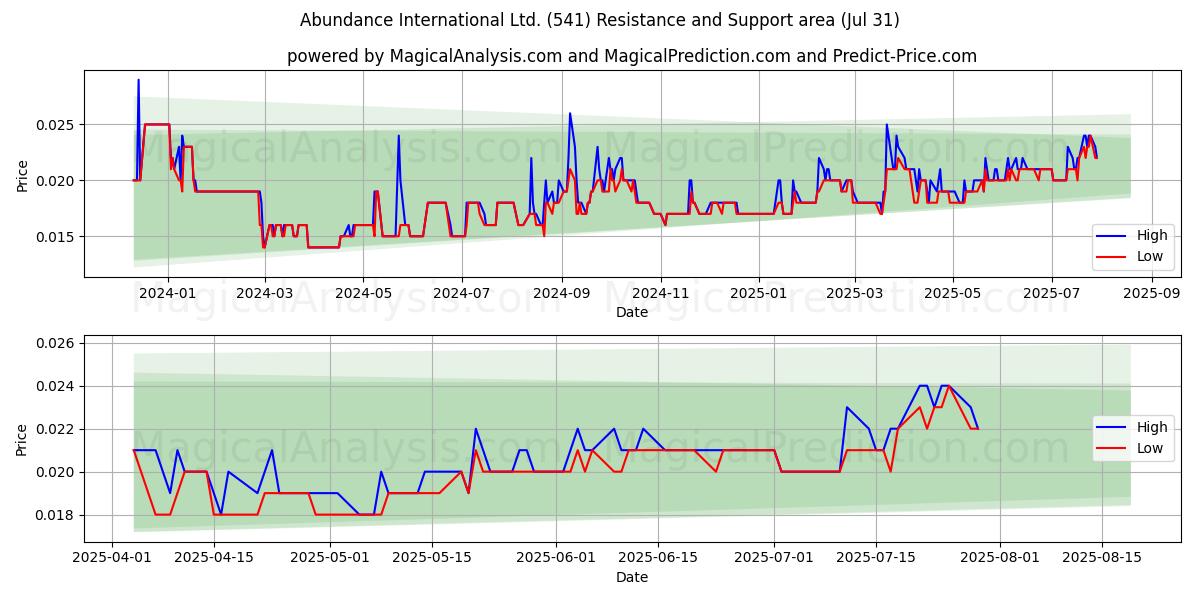Click the '2025-07-01' tick label
Screen dimensions: 1200x600
click(775, 558)
